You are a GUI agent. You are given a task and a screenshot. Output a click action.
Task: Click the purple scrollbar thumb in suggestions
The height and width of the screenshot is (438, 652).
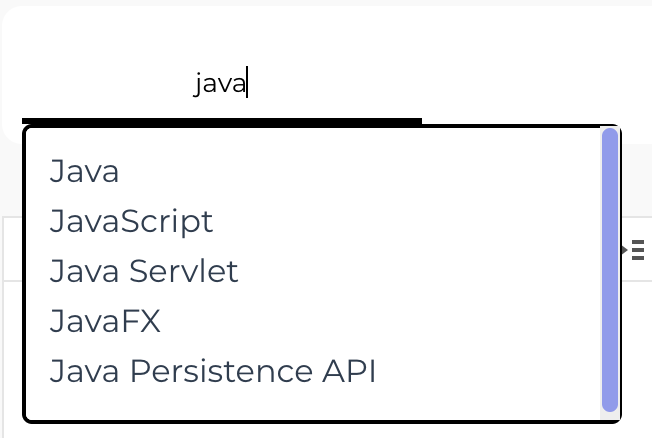tap(610, 270)
